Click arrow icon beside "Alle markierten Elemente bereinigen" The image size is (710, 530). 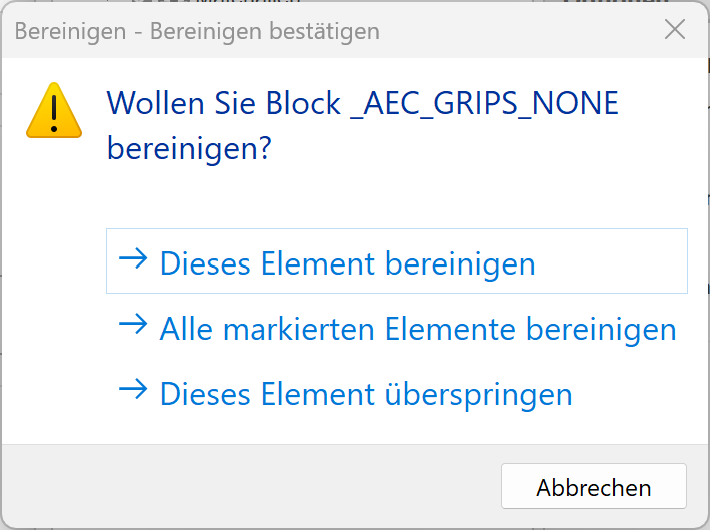point(132,326)
